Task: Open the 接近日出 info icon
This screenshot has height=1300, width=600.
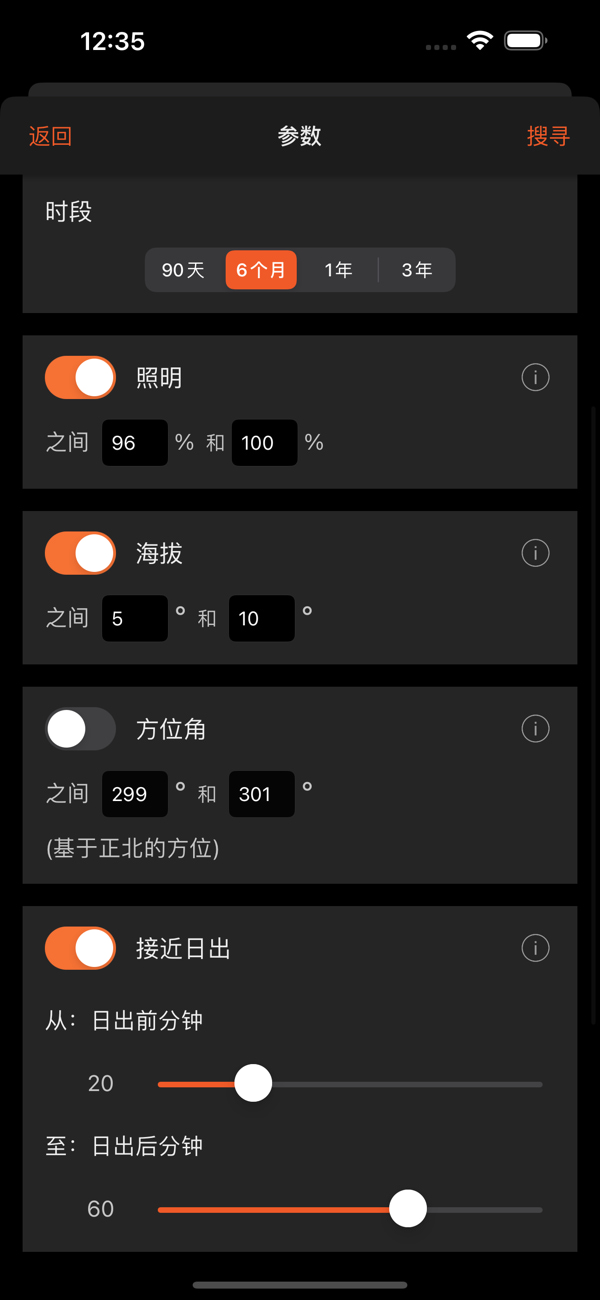Action: [535, 948]
